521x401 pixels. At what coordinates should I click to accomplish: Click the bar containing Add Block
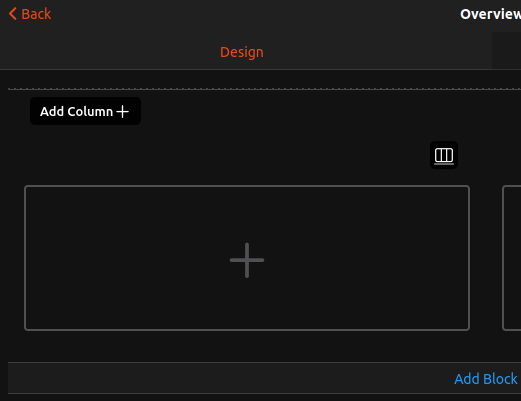tap(264, 378)
